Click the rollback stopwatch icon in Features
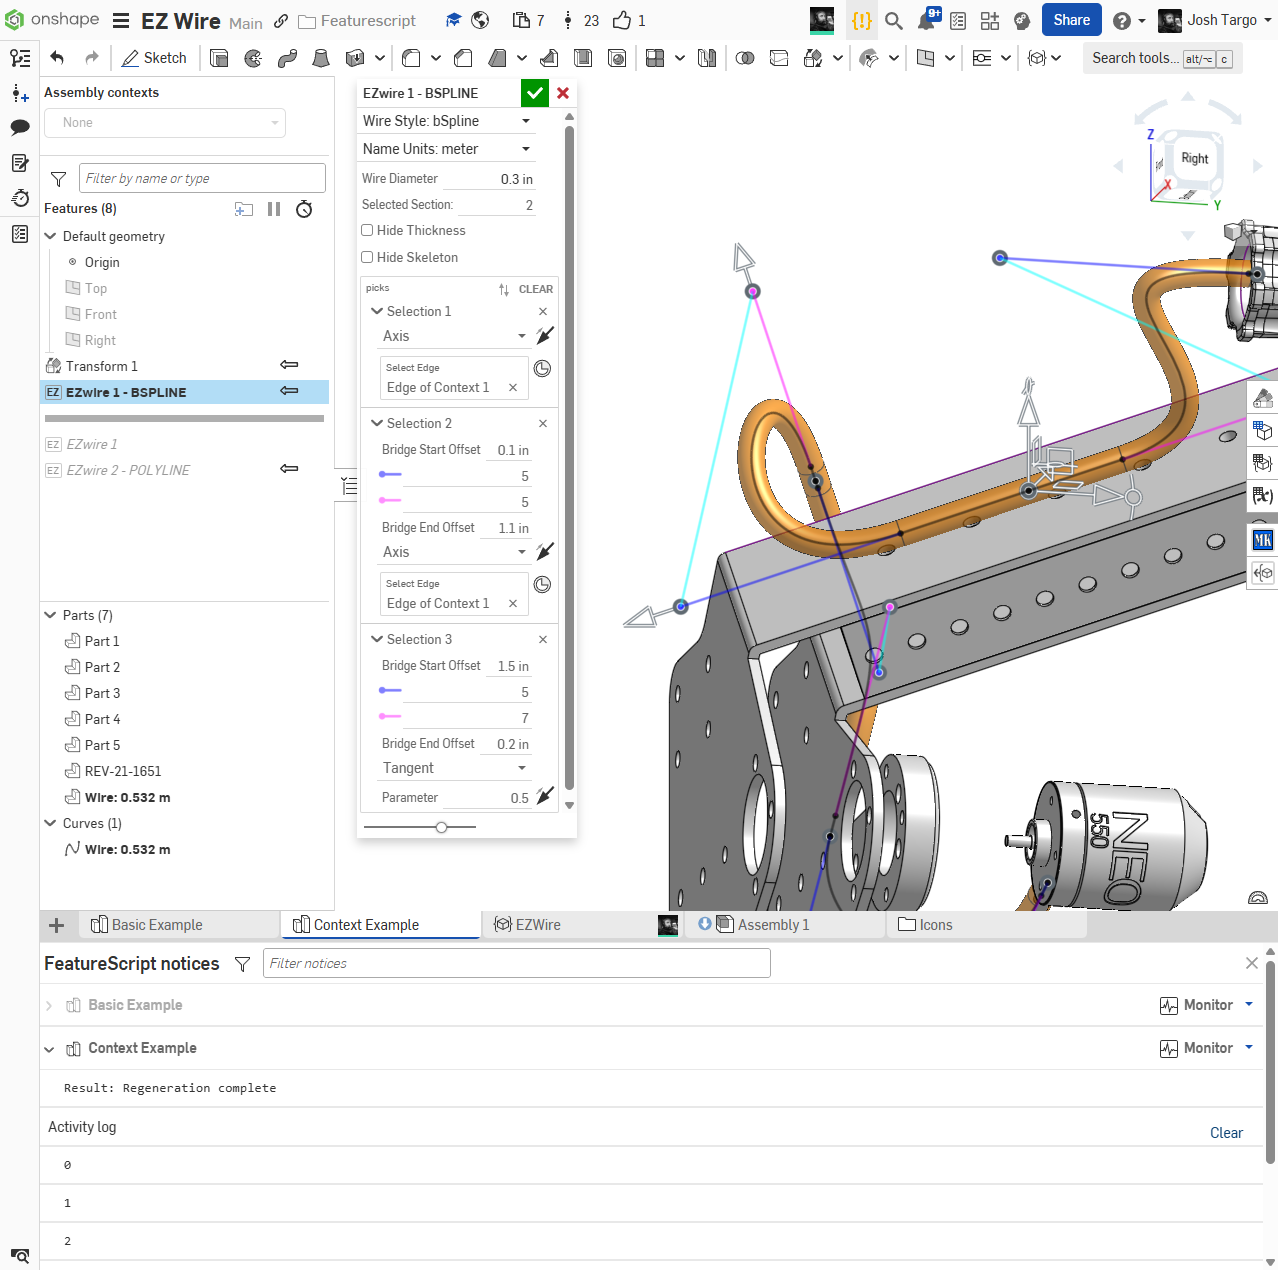The width and height of the screenshot is (1278, 1270). (x=304, y=209)
